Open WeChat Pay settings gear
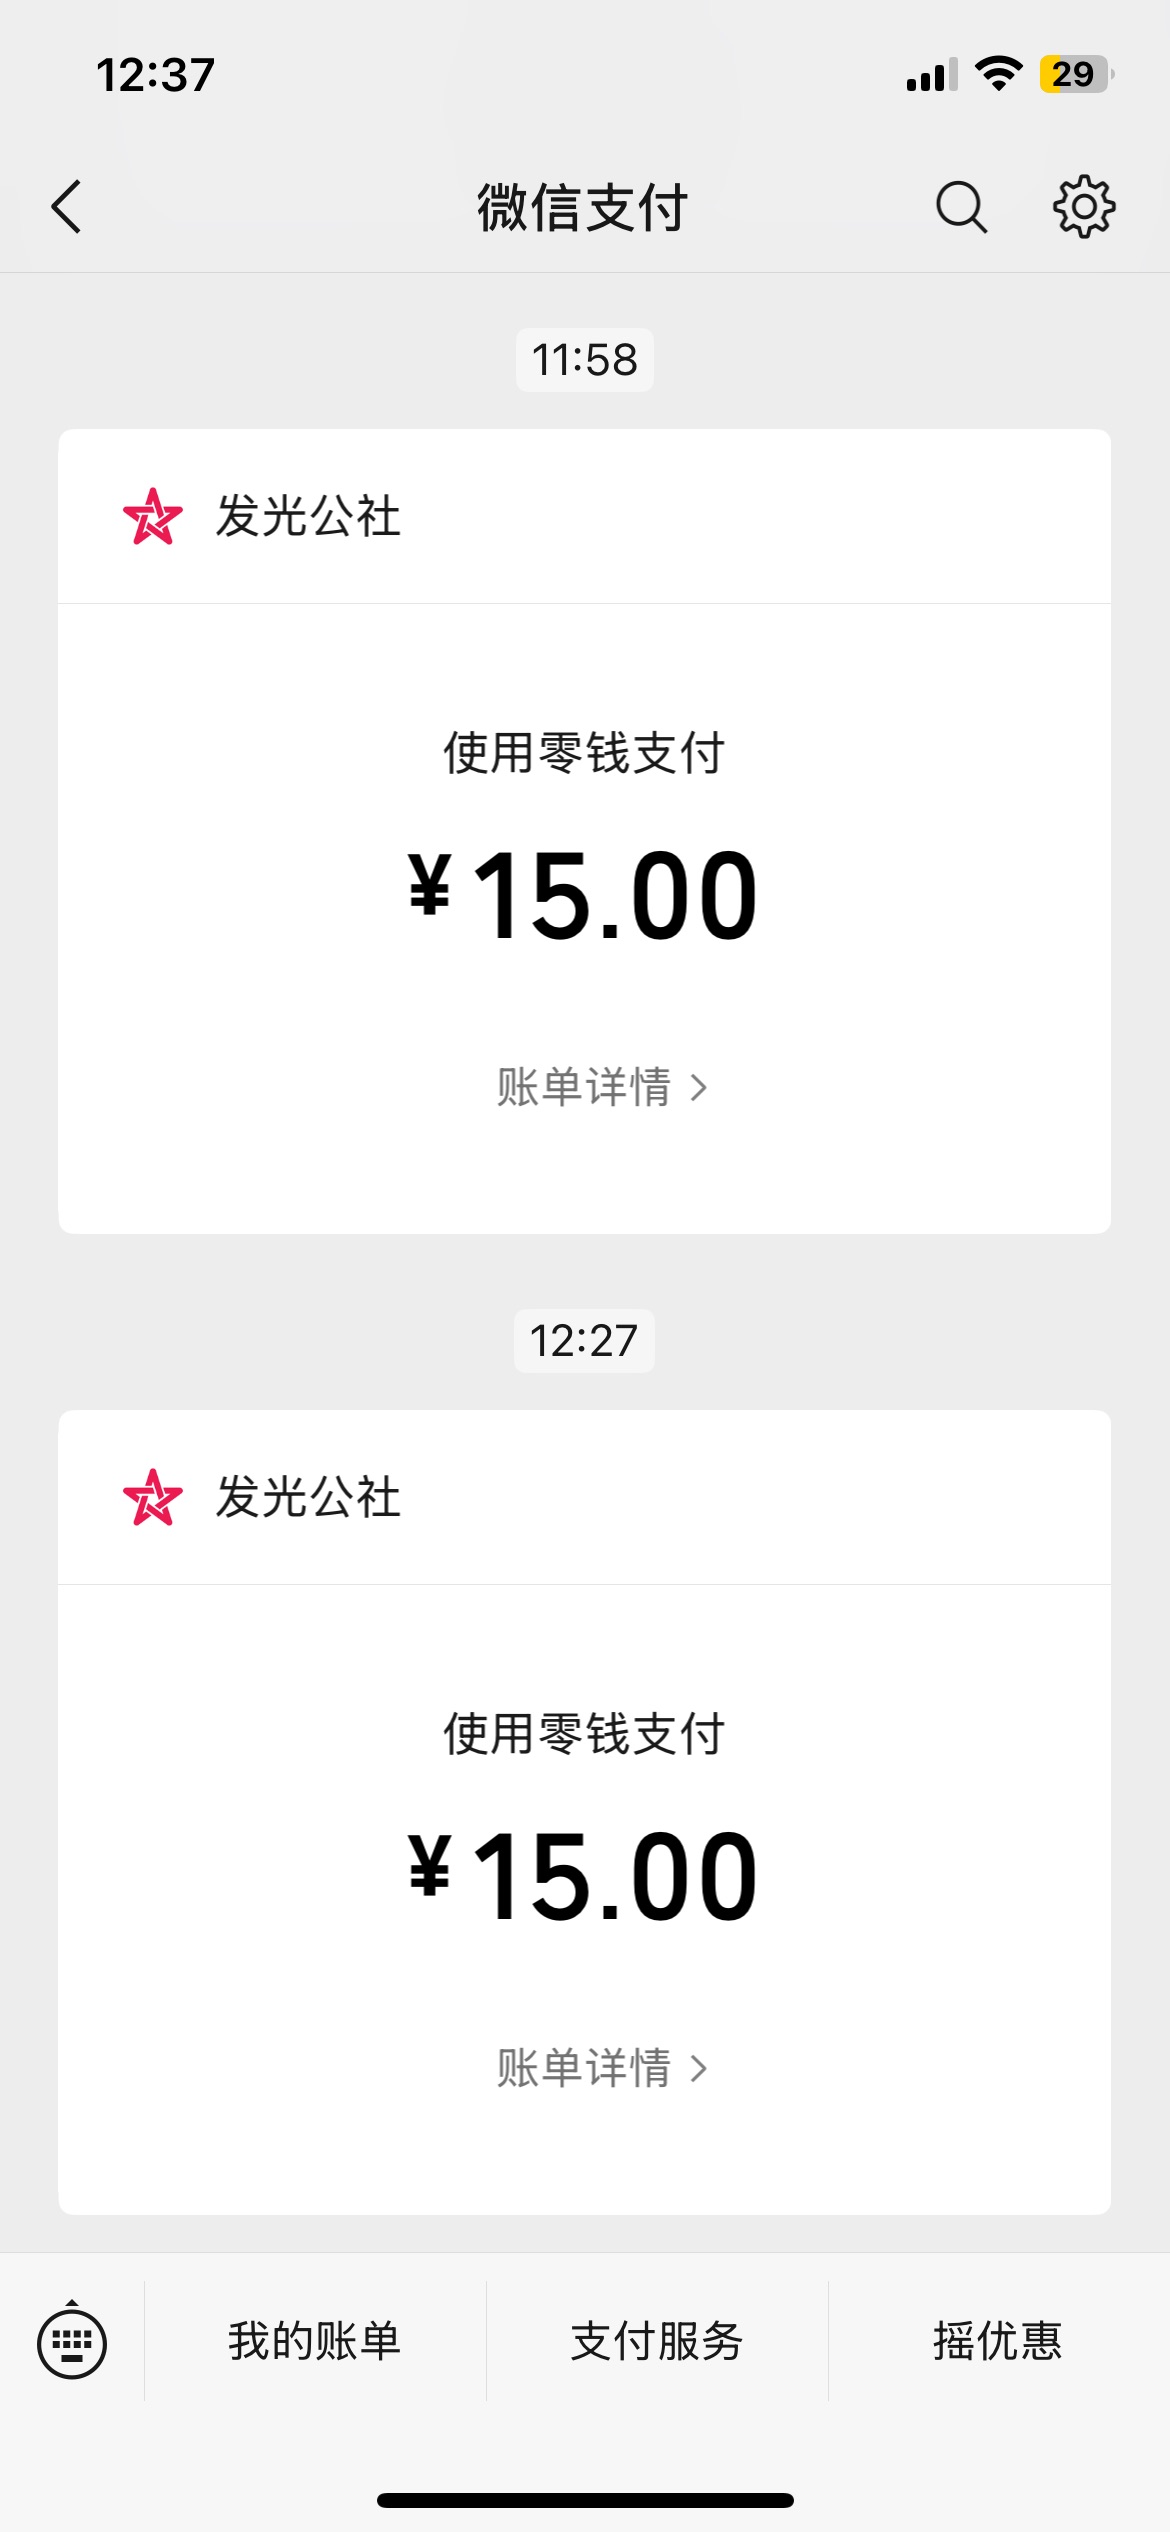The image size is (1170, 2532). [1084, 207]
